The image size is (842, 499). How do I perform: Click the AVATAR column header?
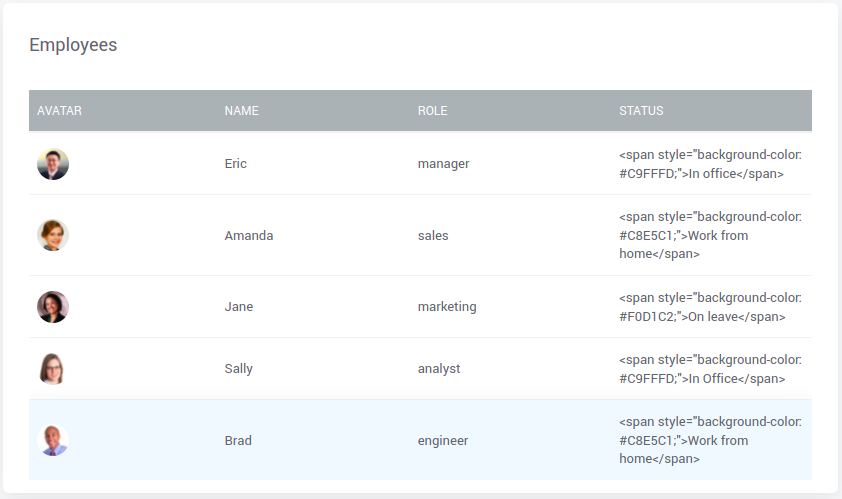pyautogui.click(x=59, y=111)
